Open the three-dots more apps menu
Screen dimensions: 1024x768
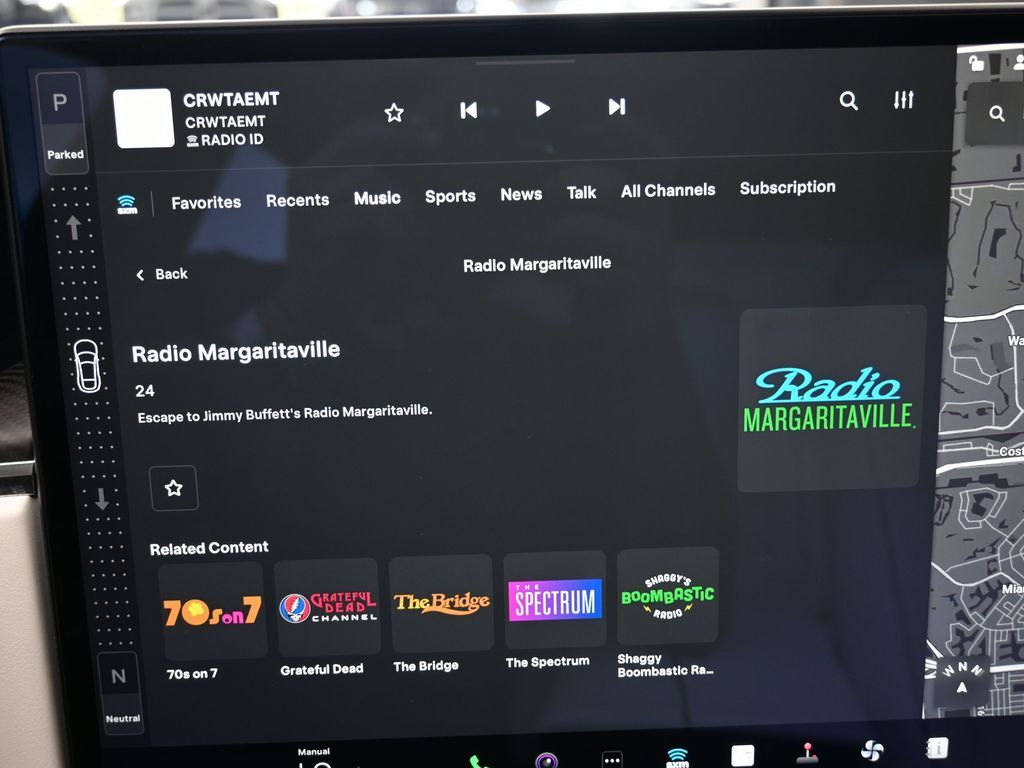(612, 760)
